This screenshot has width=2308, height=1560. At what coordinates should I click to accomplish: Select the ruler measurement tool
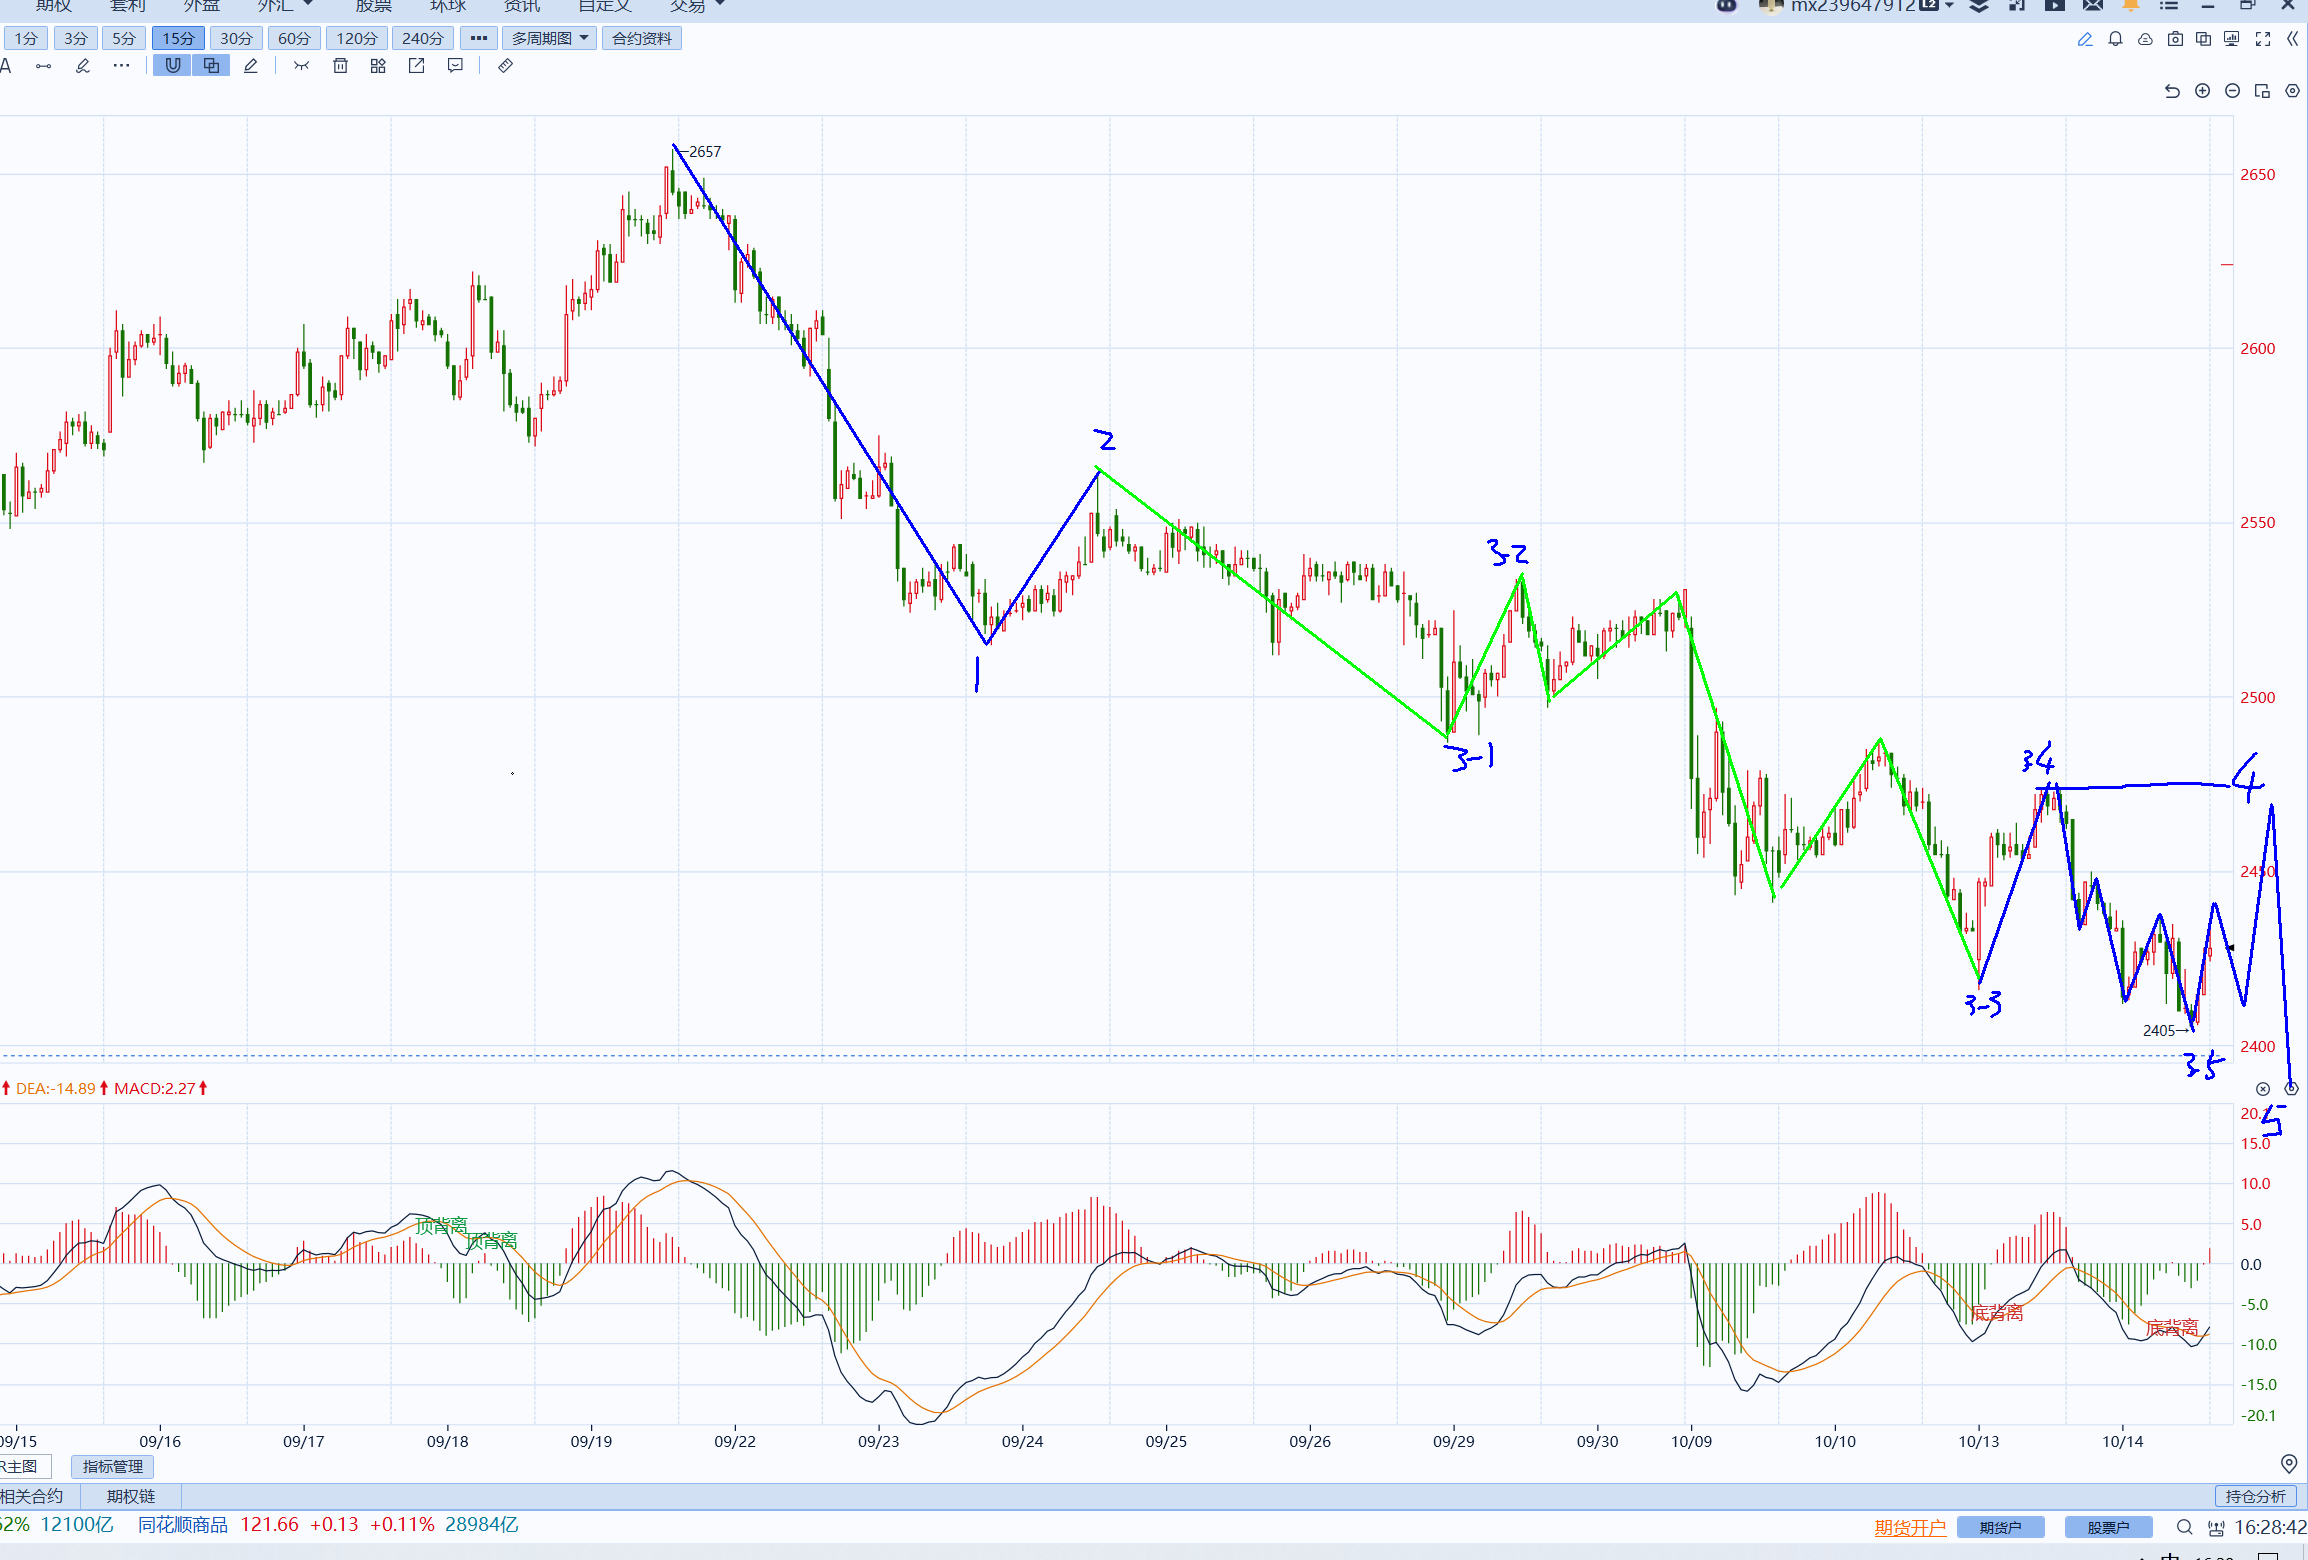(x=505, y=66)
